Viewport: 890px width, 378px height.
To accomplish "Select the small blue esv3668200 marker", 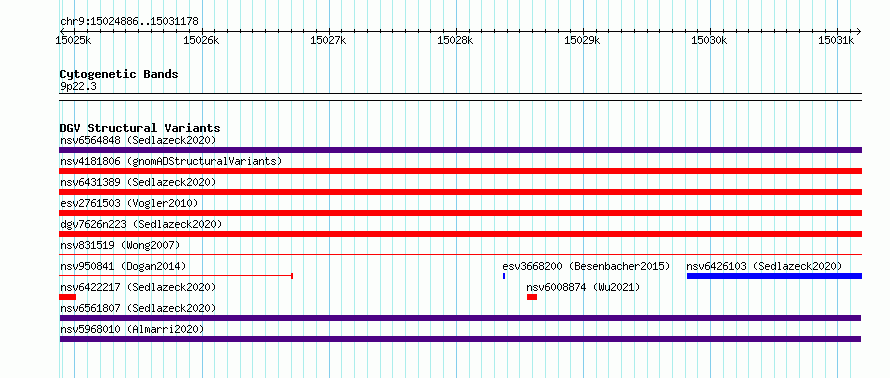I will point(504,276).
